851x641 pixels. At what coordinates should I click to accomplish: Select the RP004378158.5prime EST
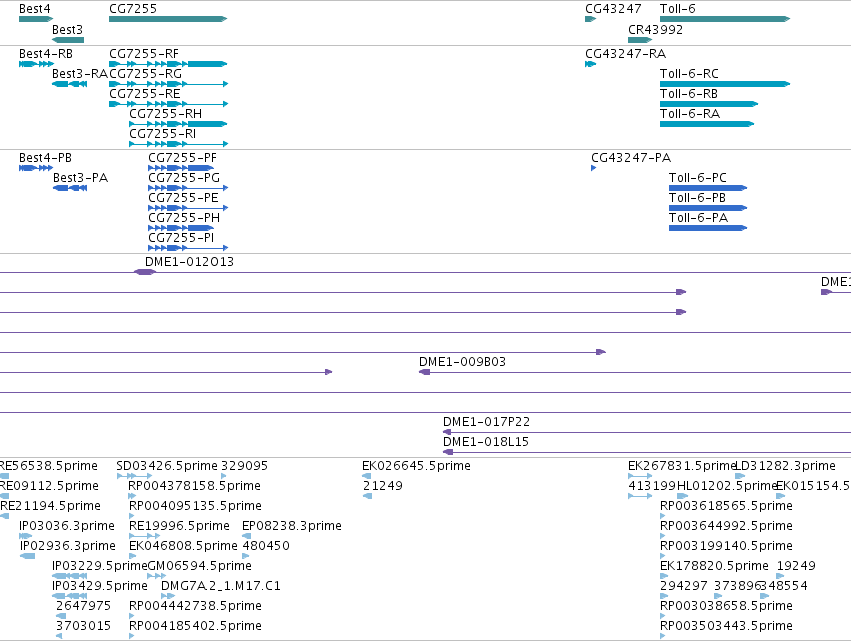[x=132, y=497]
